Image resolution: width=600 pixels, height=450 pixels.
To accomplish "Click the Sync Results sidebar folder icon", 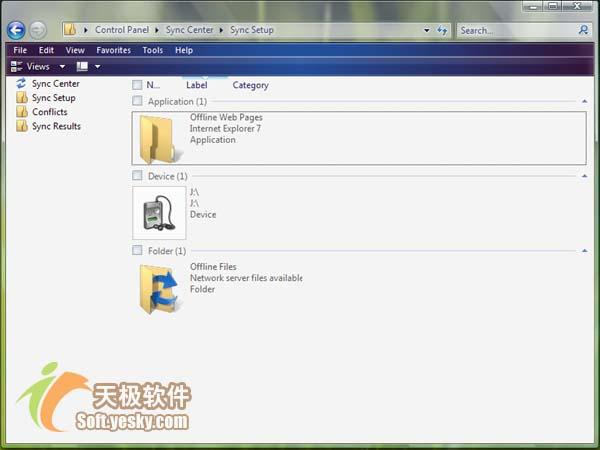I will click(22, 126).
